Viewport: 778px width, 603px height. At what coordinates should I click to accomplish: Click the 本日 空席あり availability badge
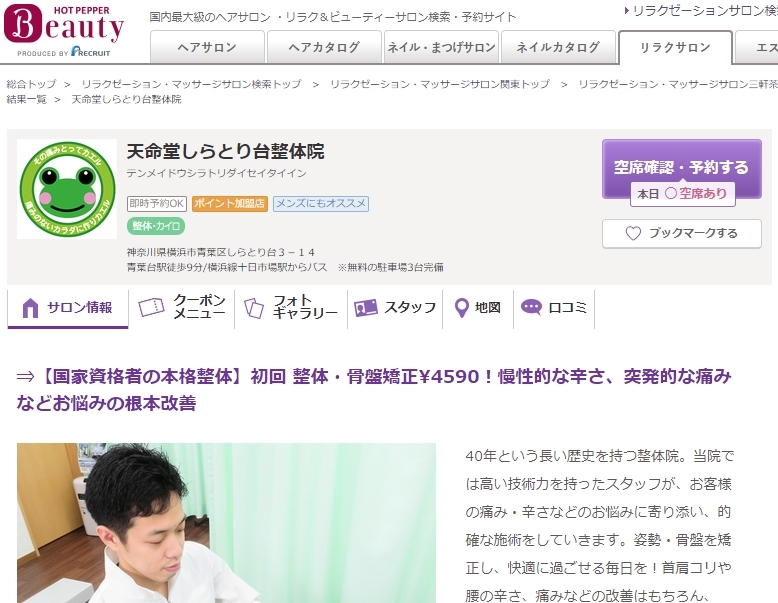[x=682, y=194]
